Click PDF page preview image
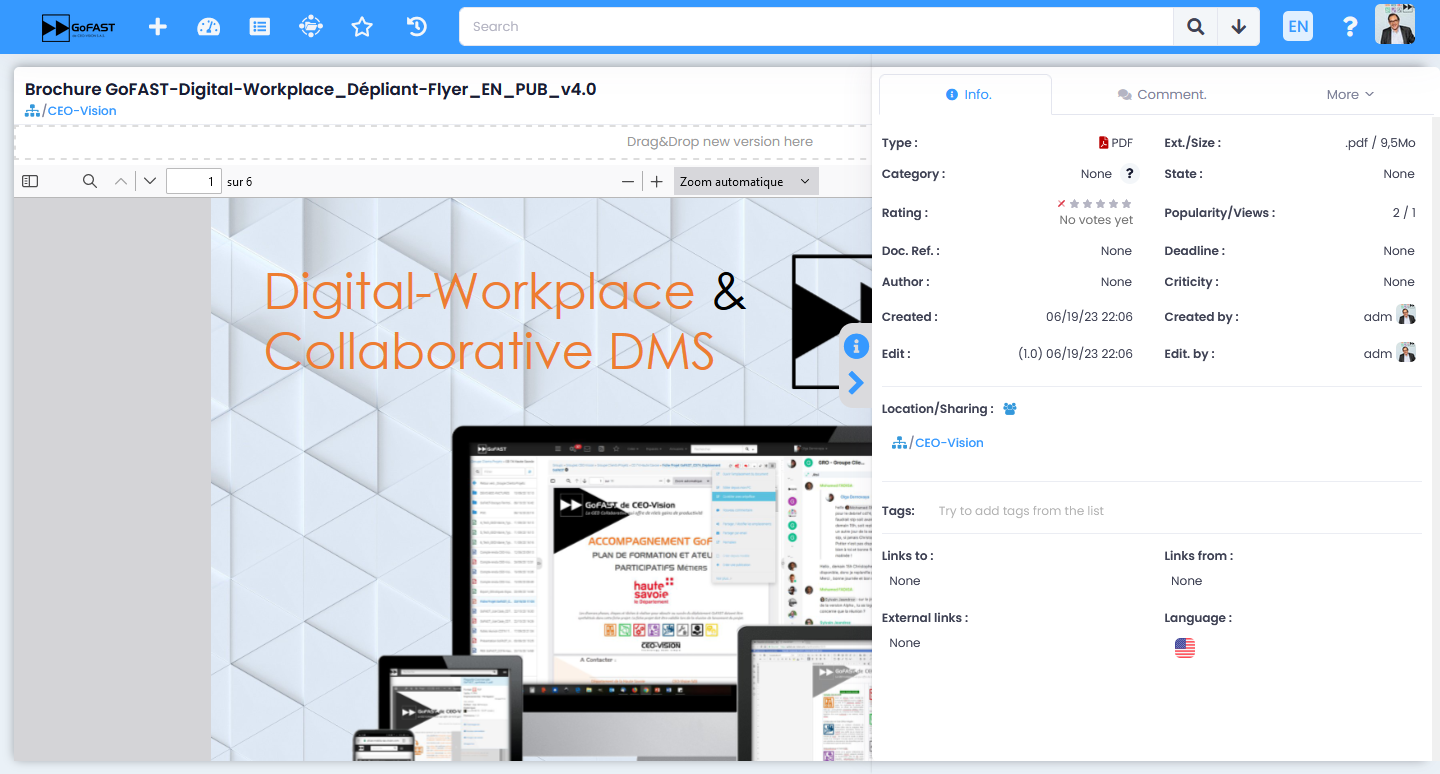Image resolution: width=1440 pixels, height=774 pixels. [540, 480]
